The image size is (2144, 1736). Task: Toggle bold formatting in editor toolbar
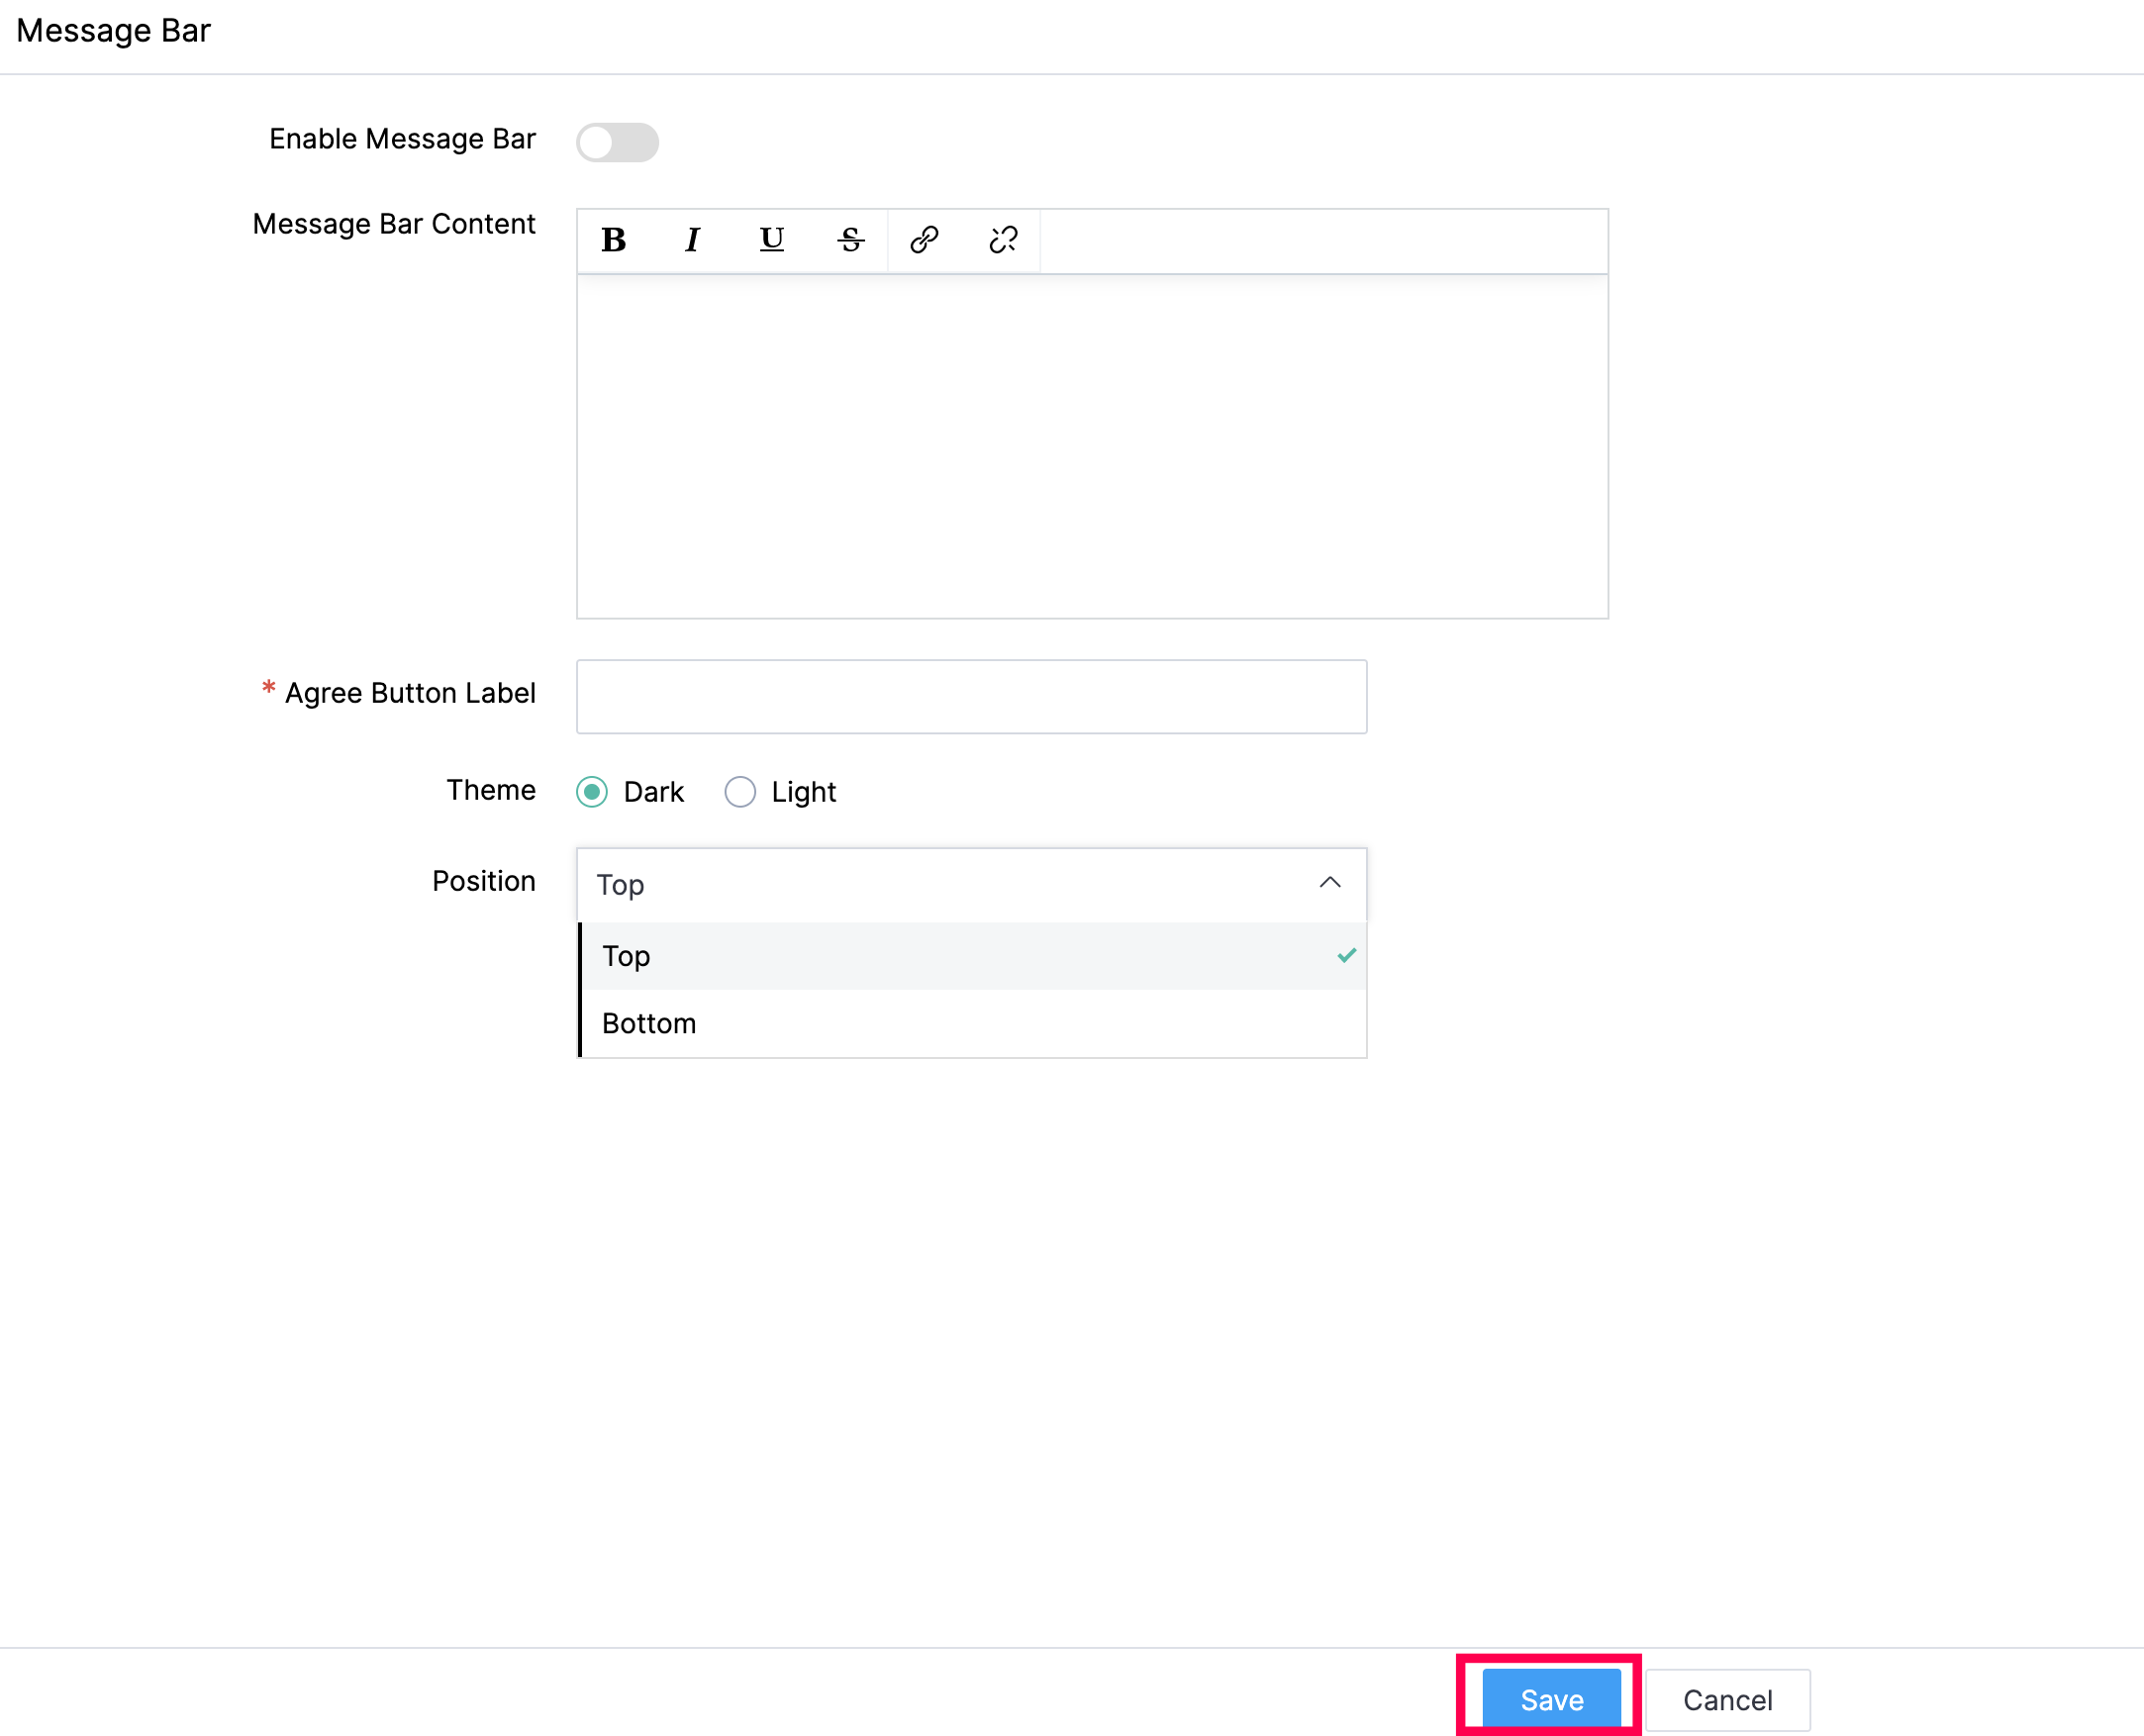click(613, 240)
